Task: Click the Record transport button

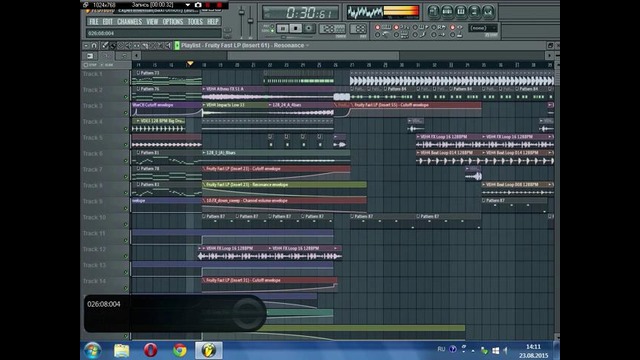Action: click(309, 28)
